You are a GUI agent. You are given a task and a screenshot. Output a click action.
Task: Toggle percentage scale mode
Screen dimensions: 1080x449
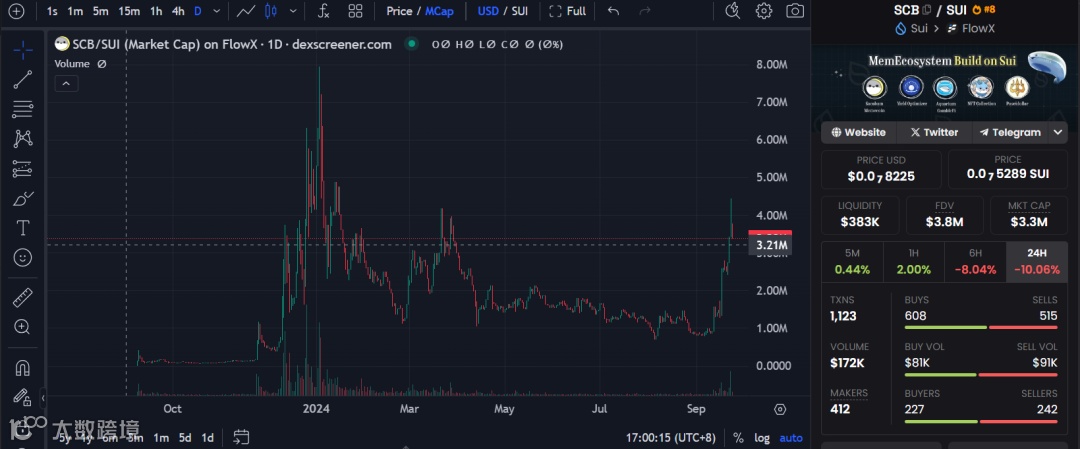tap(738, 437)
